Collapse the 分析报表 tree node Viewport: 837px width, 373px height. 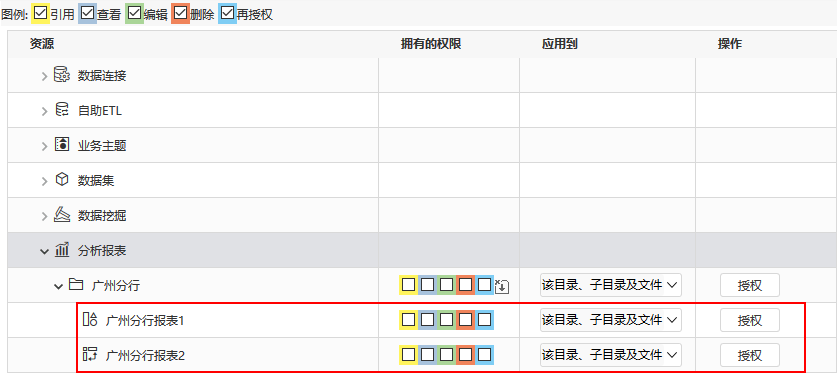(44, 251)
